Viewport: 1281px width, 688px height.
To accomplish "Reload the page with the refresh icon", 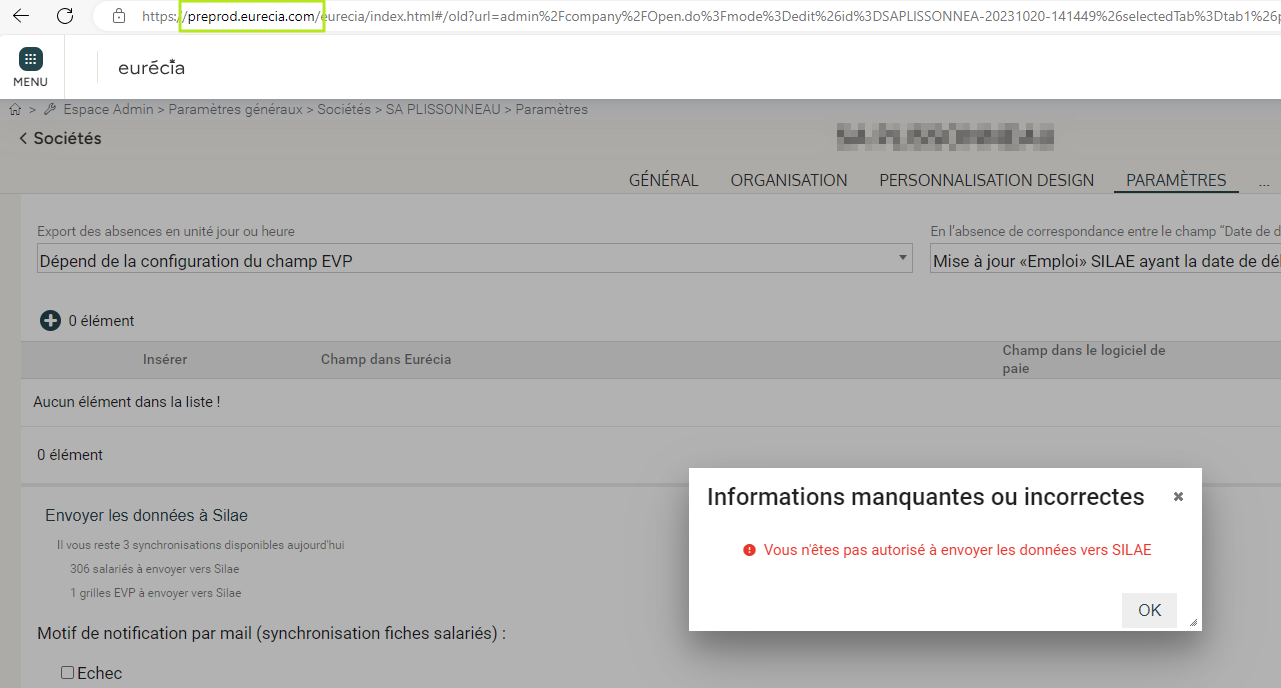I will click(65, 16).
